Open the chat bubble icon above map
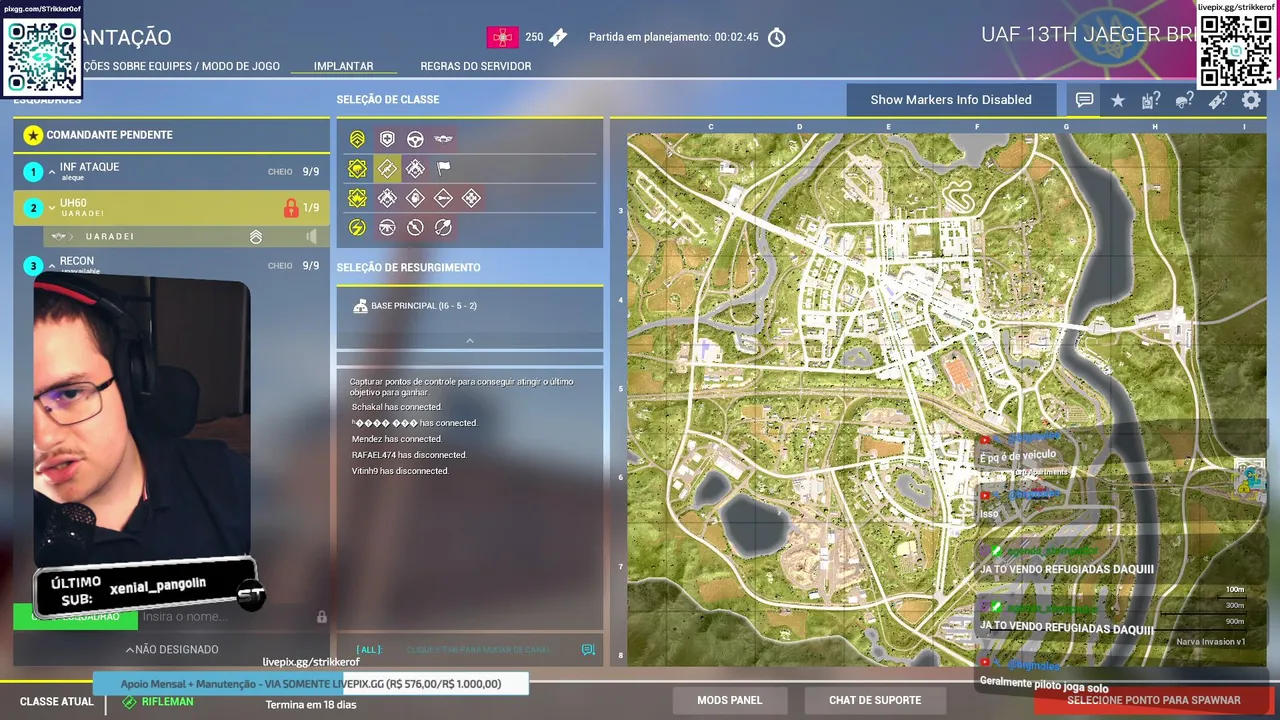Screen dimensions: 1280x720 point(1084,100)
